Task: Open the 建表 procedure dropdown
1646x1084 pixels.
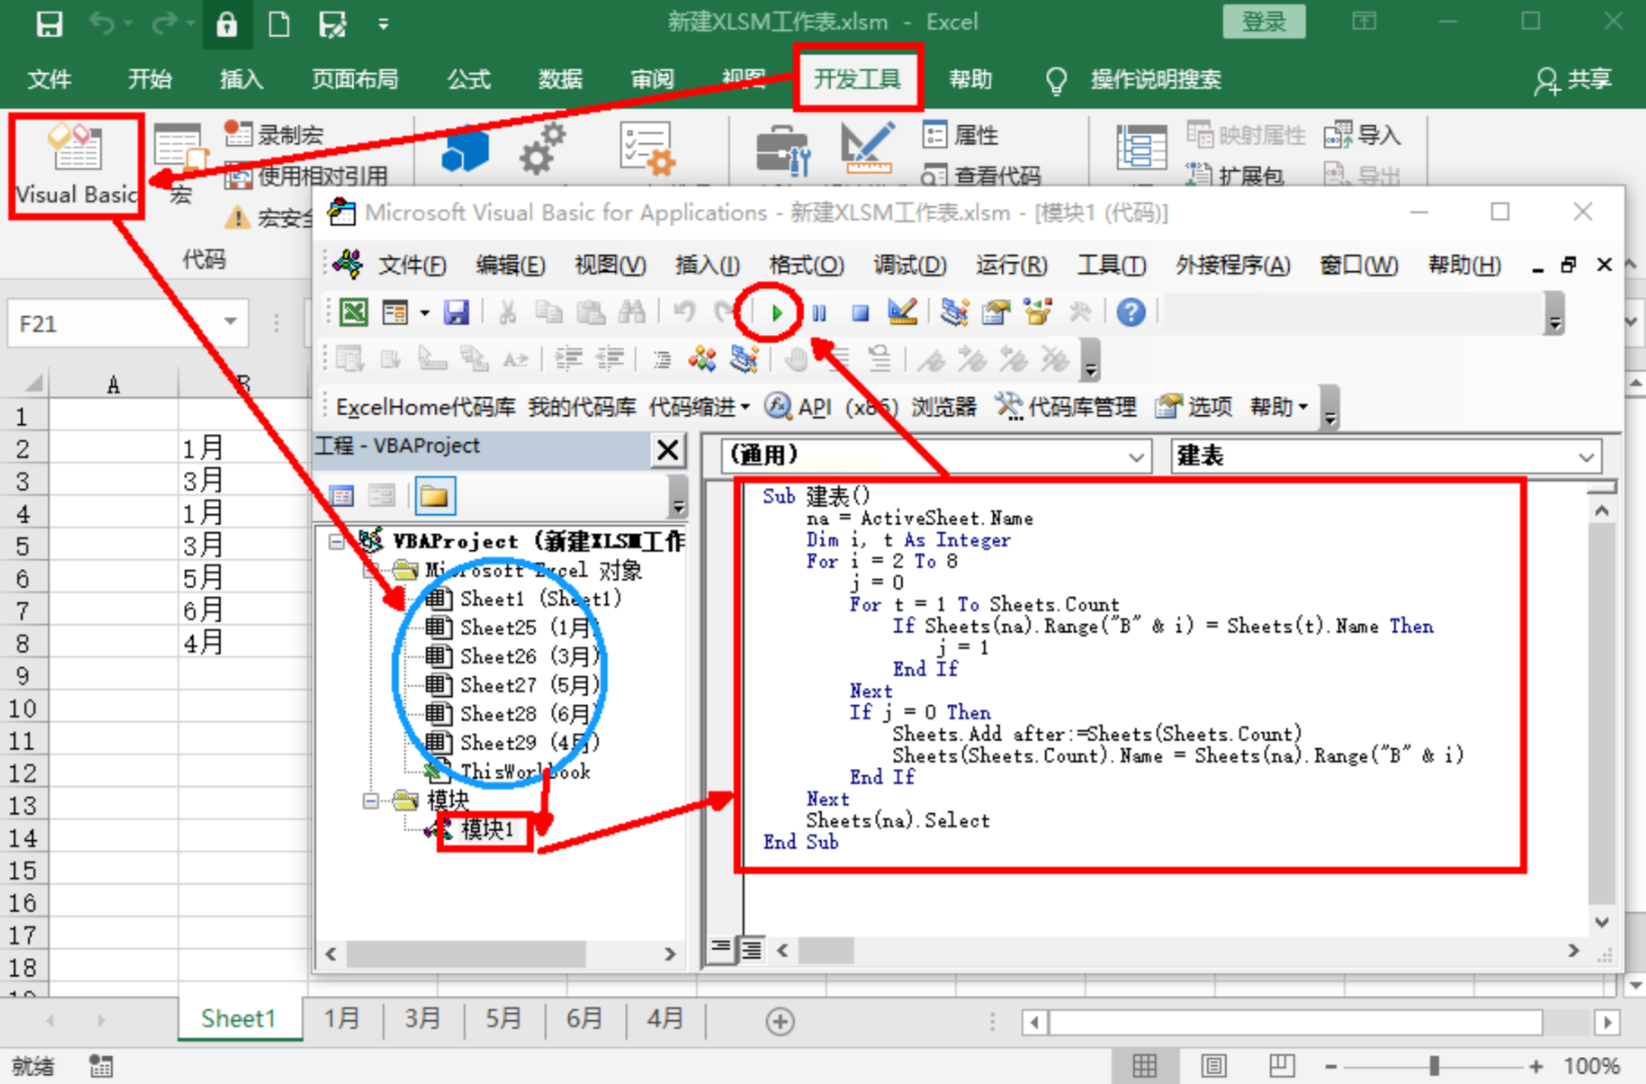Action: coord(1586,457)
